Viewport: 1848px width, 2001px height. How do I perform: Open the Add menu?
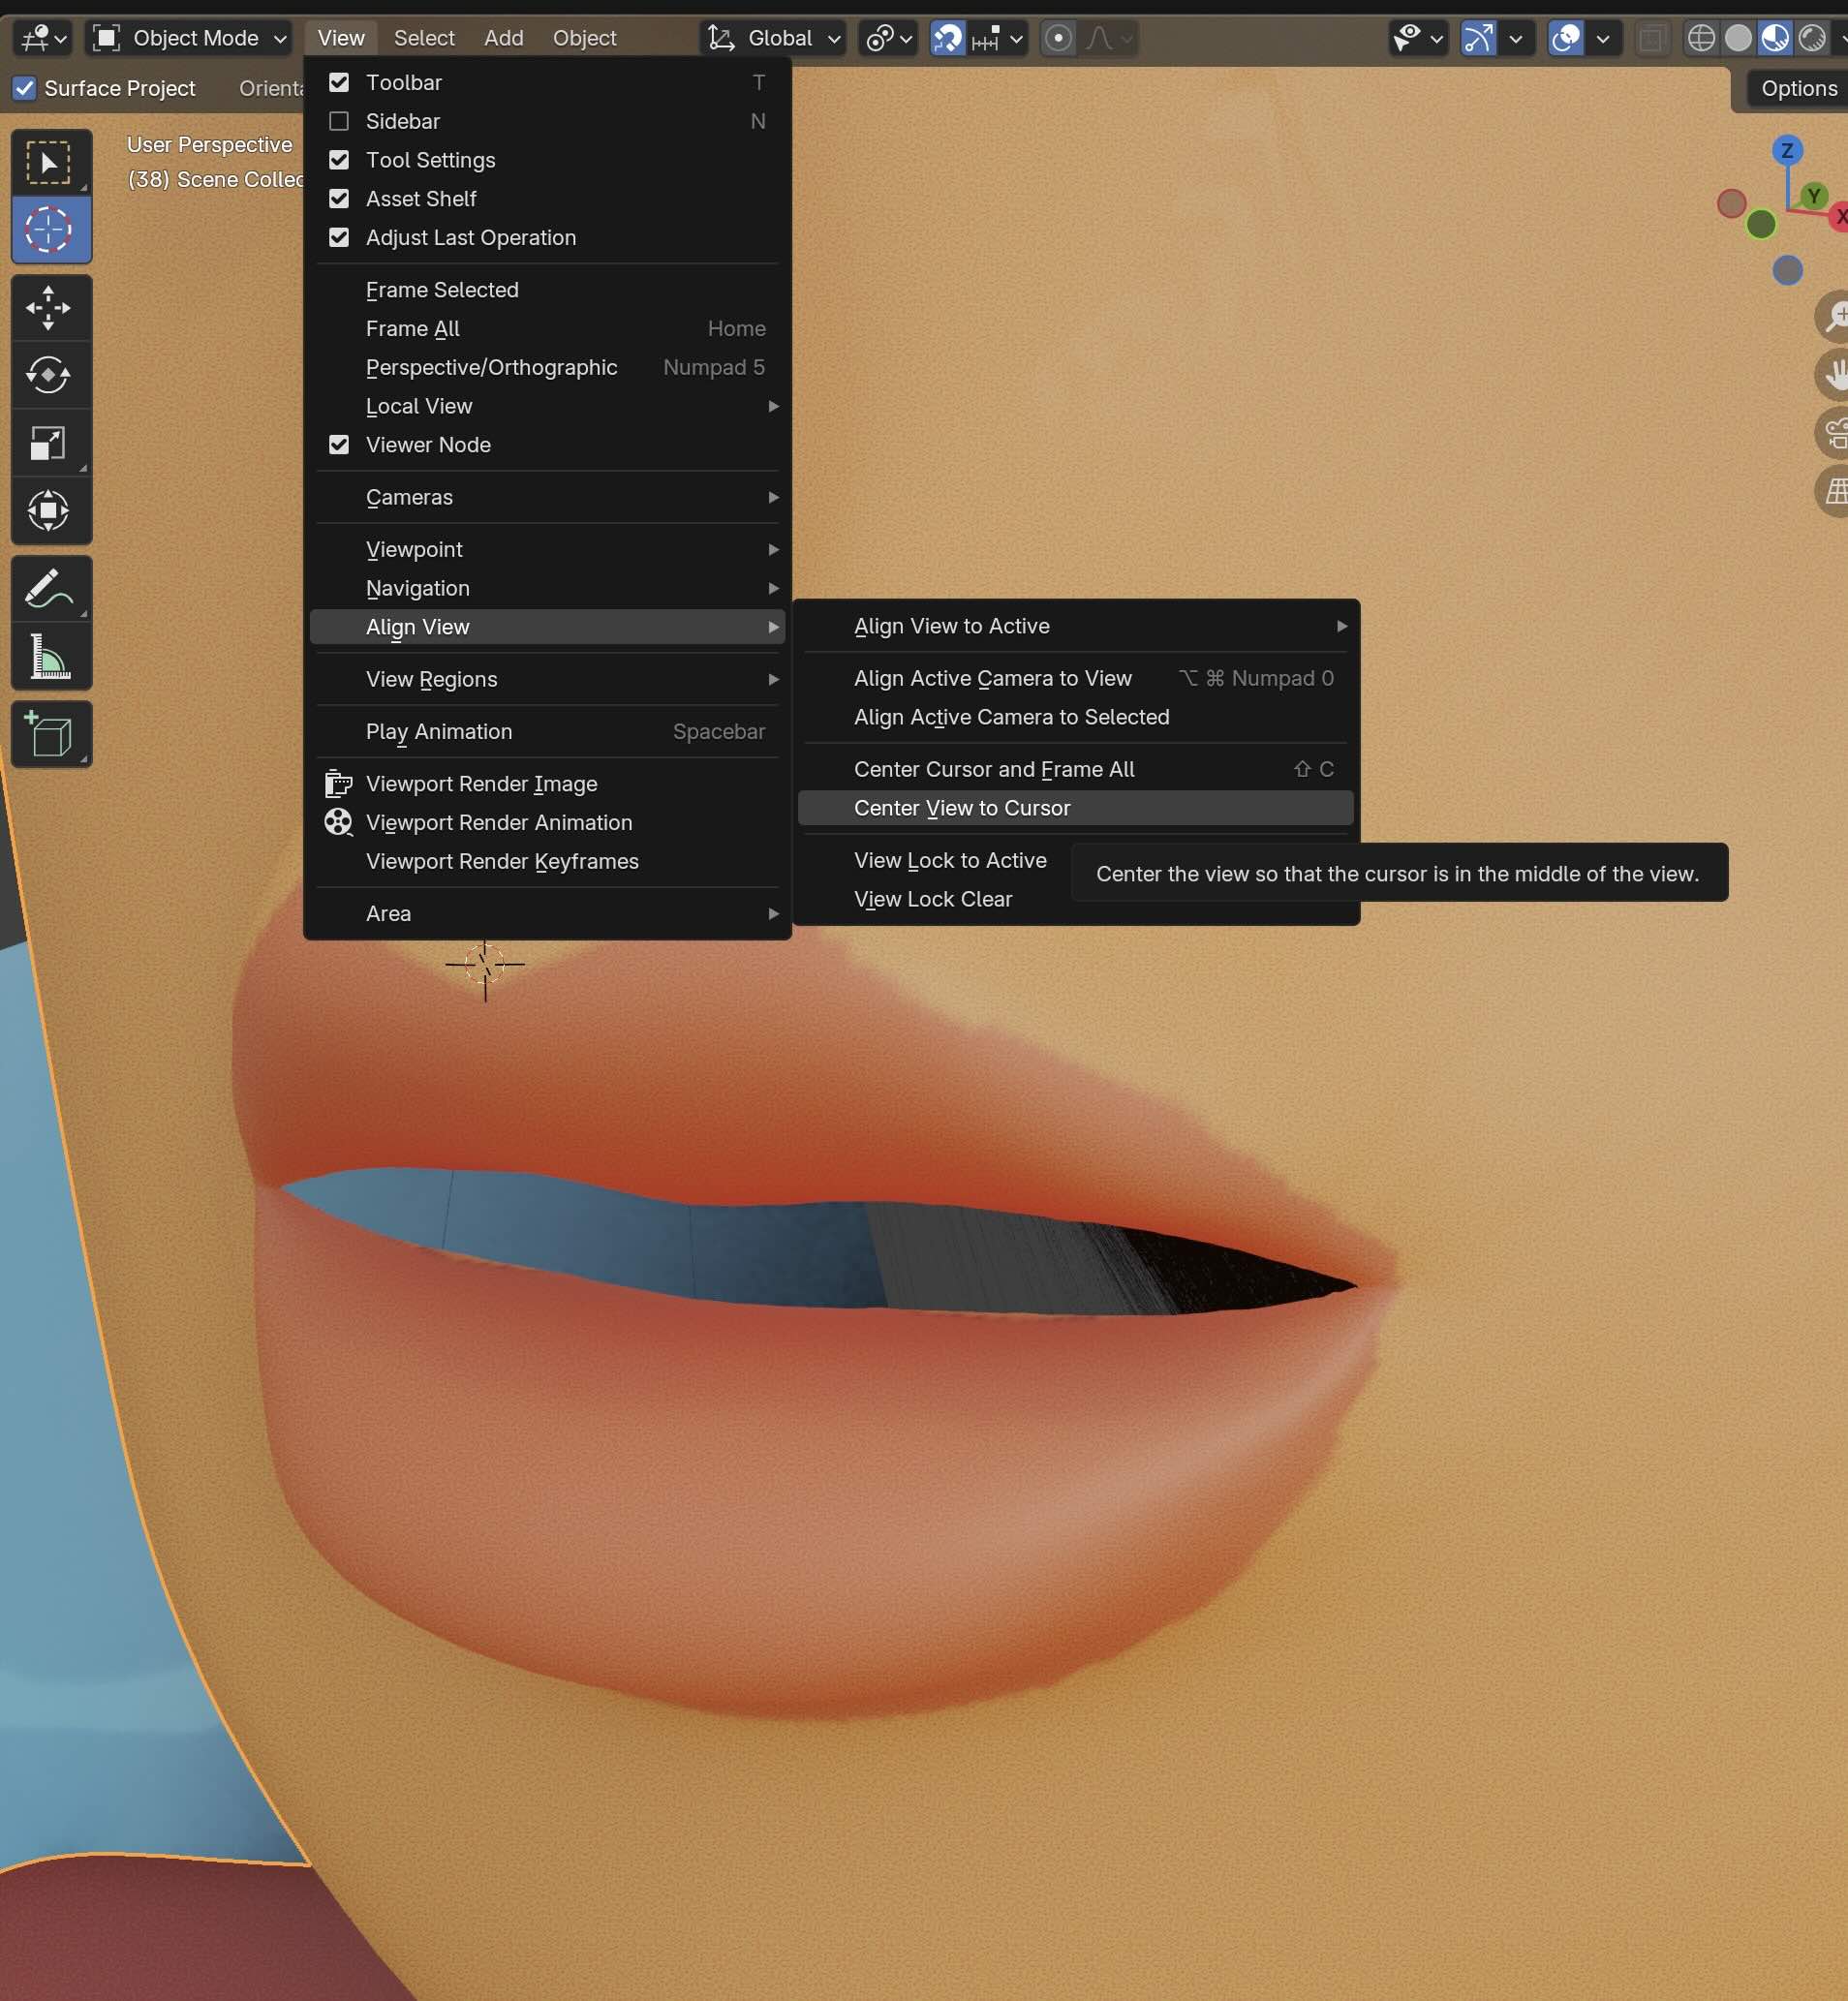point(504,38)
